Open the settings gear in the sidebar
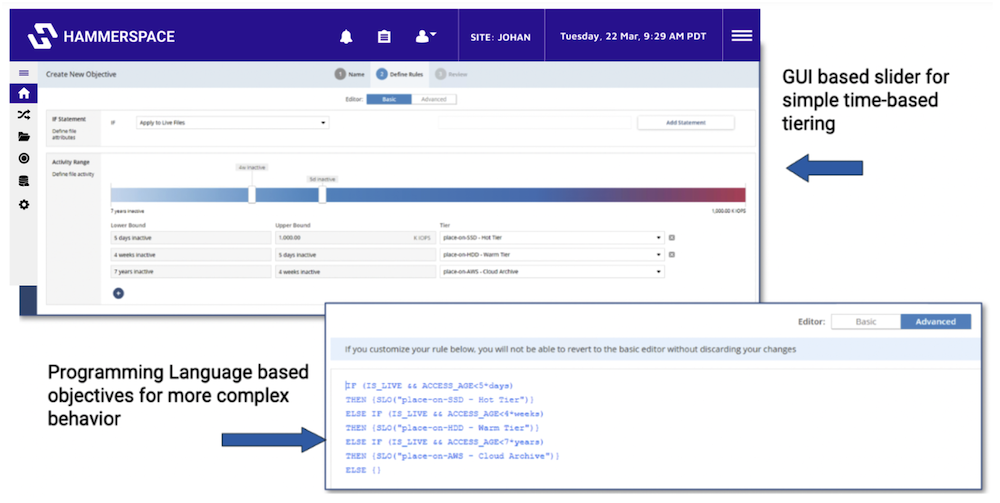Image resolution: width=1000 pixels, height=503 pixels. (x=24, y=205)
